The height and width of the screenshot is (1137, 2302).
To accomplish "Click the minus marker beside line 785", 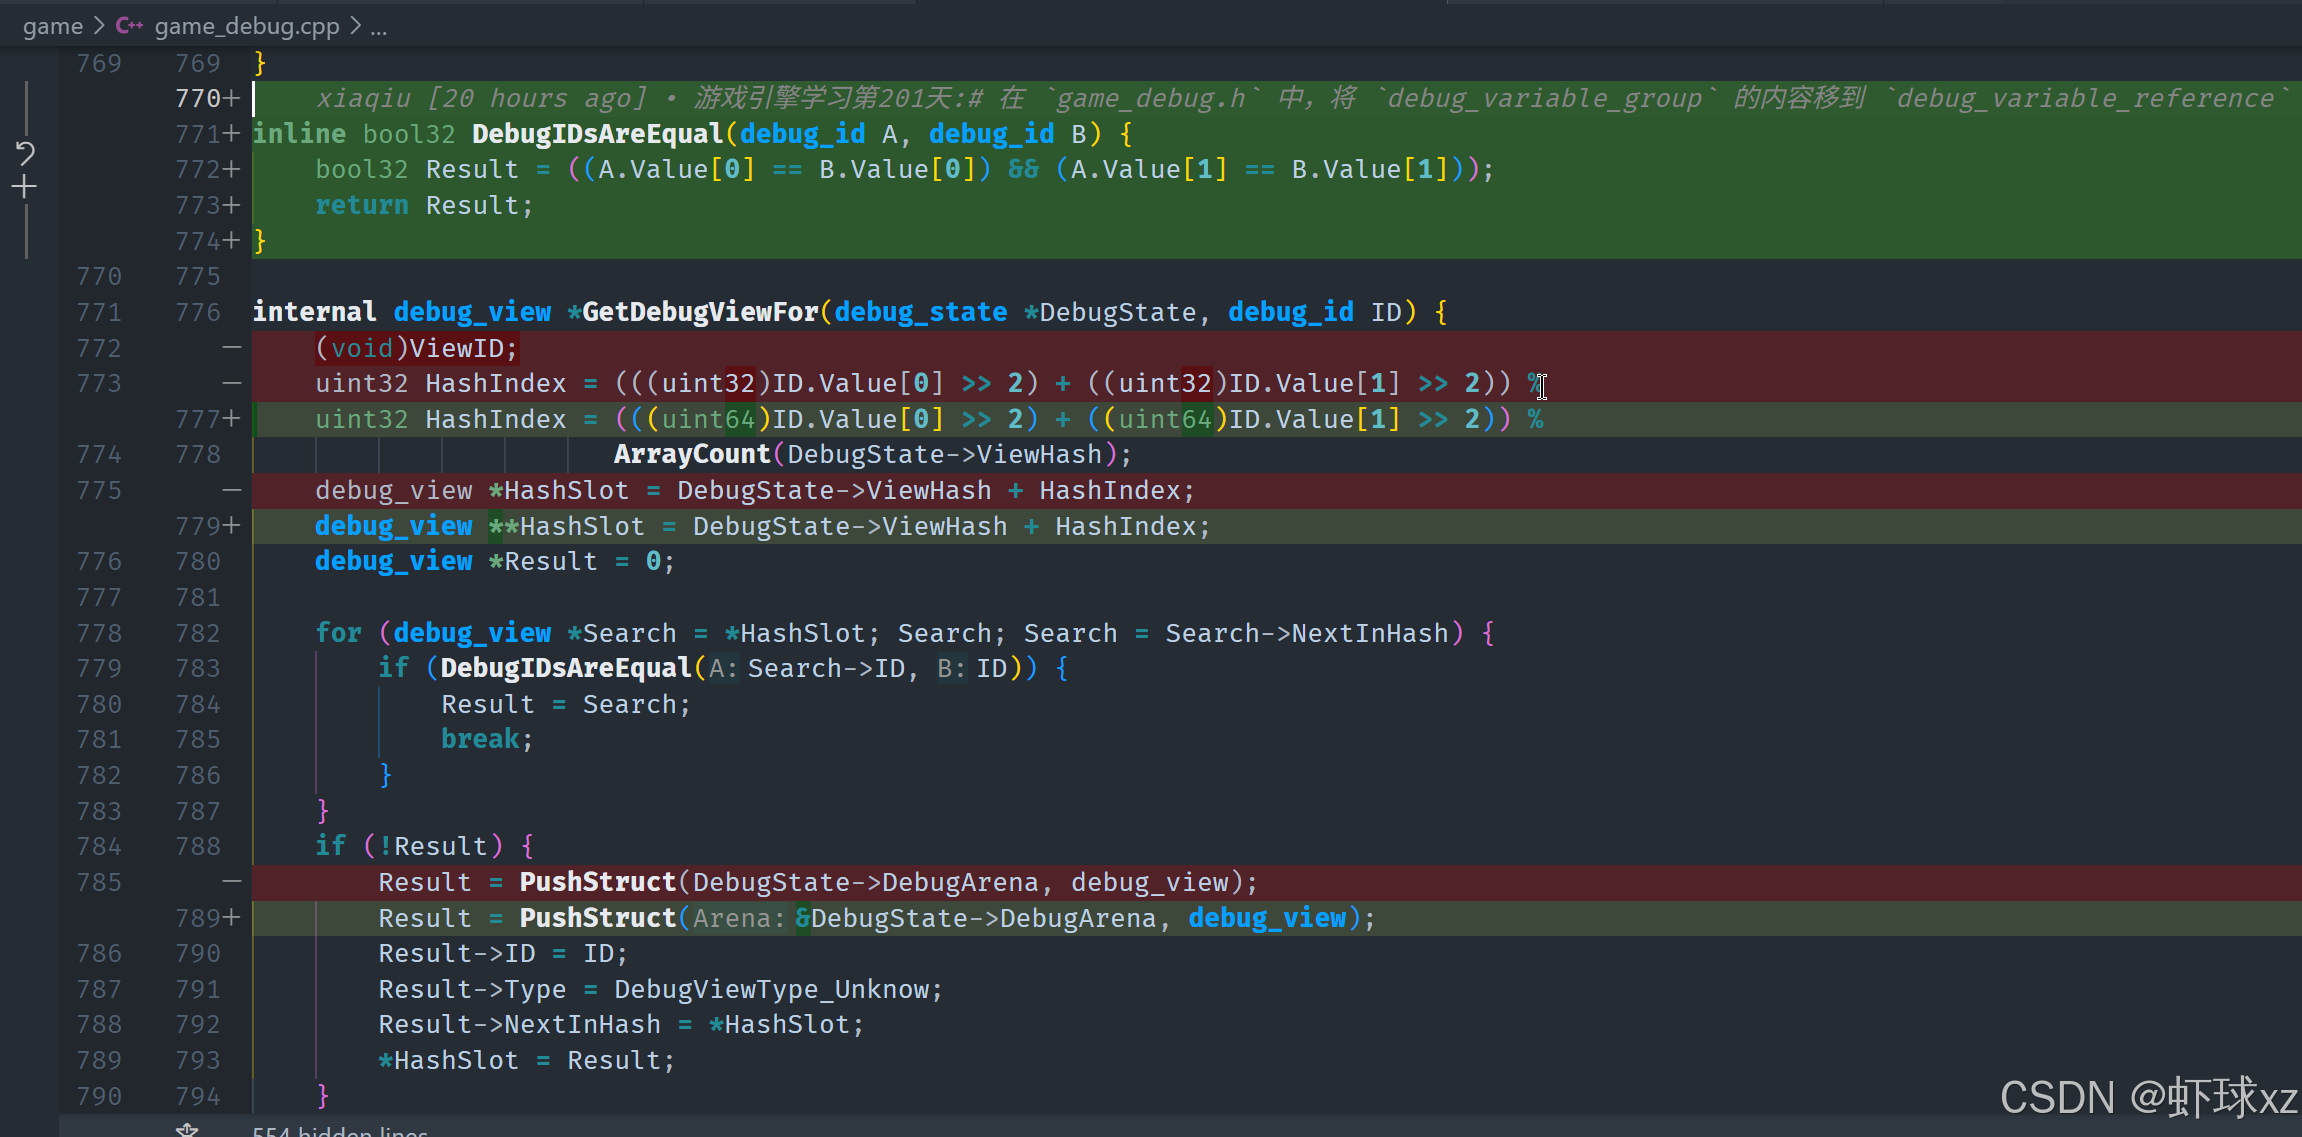I will pyautogui.click(x=232, y=882).
